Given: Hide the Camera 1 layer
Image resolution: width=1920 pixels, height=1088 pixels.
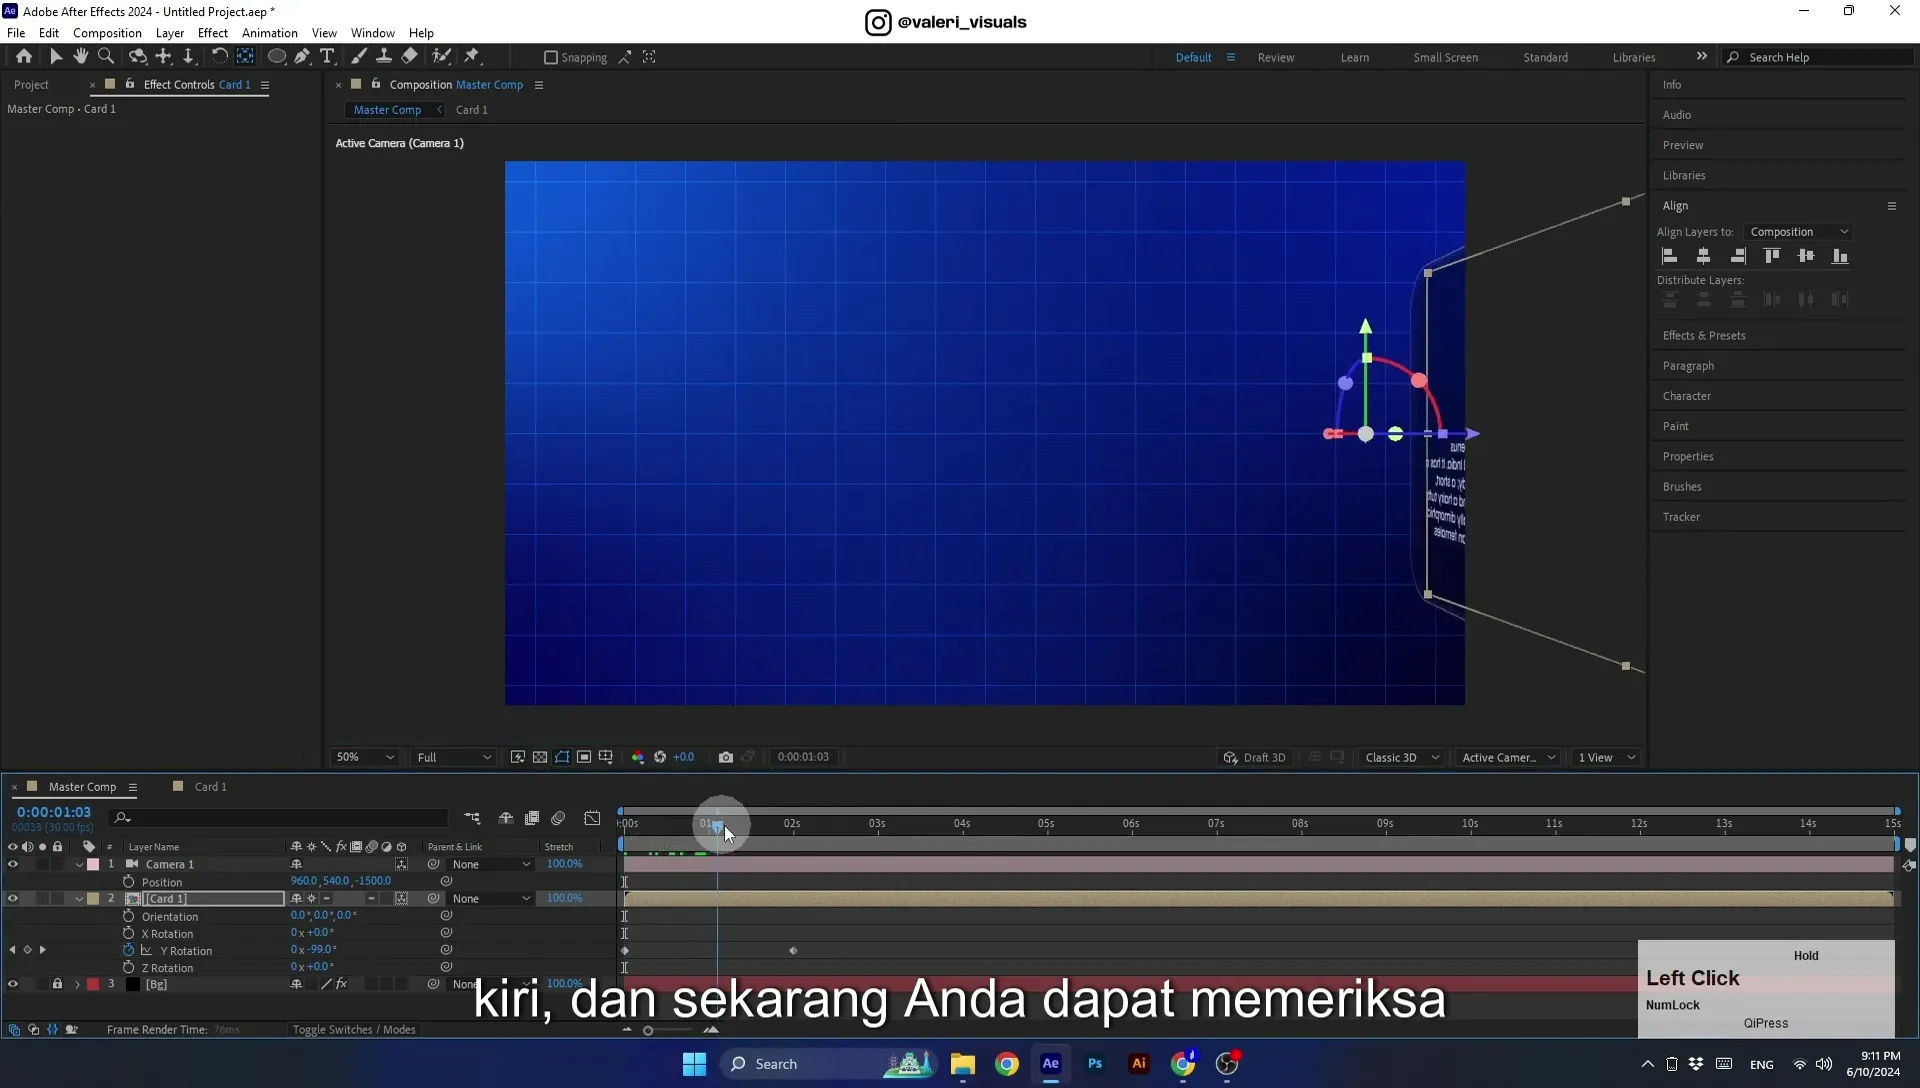Looking at the screenshot, I should [x=13, y=864].
